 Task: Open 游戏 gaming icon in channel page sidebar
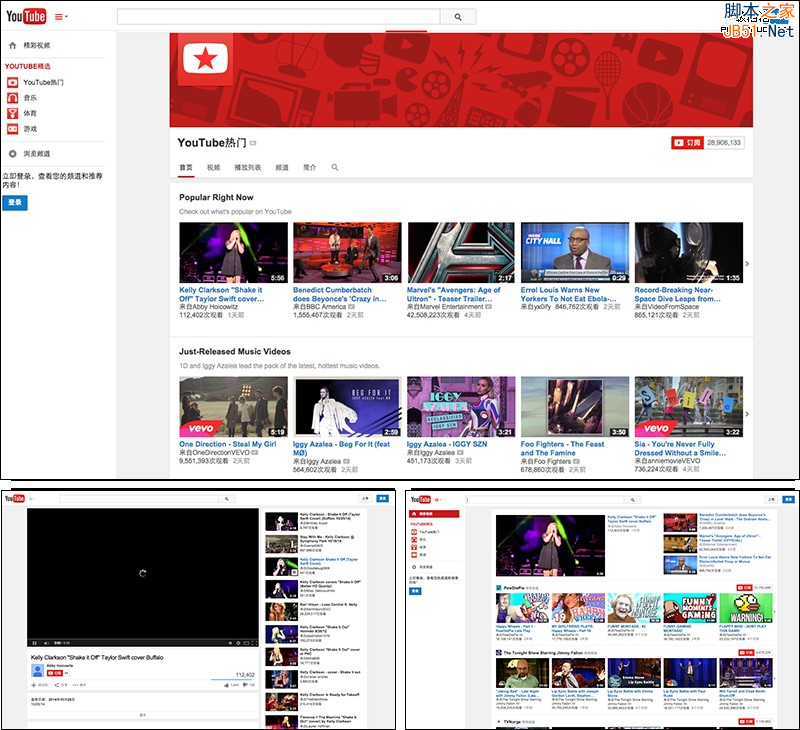click(13, 129)
